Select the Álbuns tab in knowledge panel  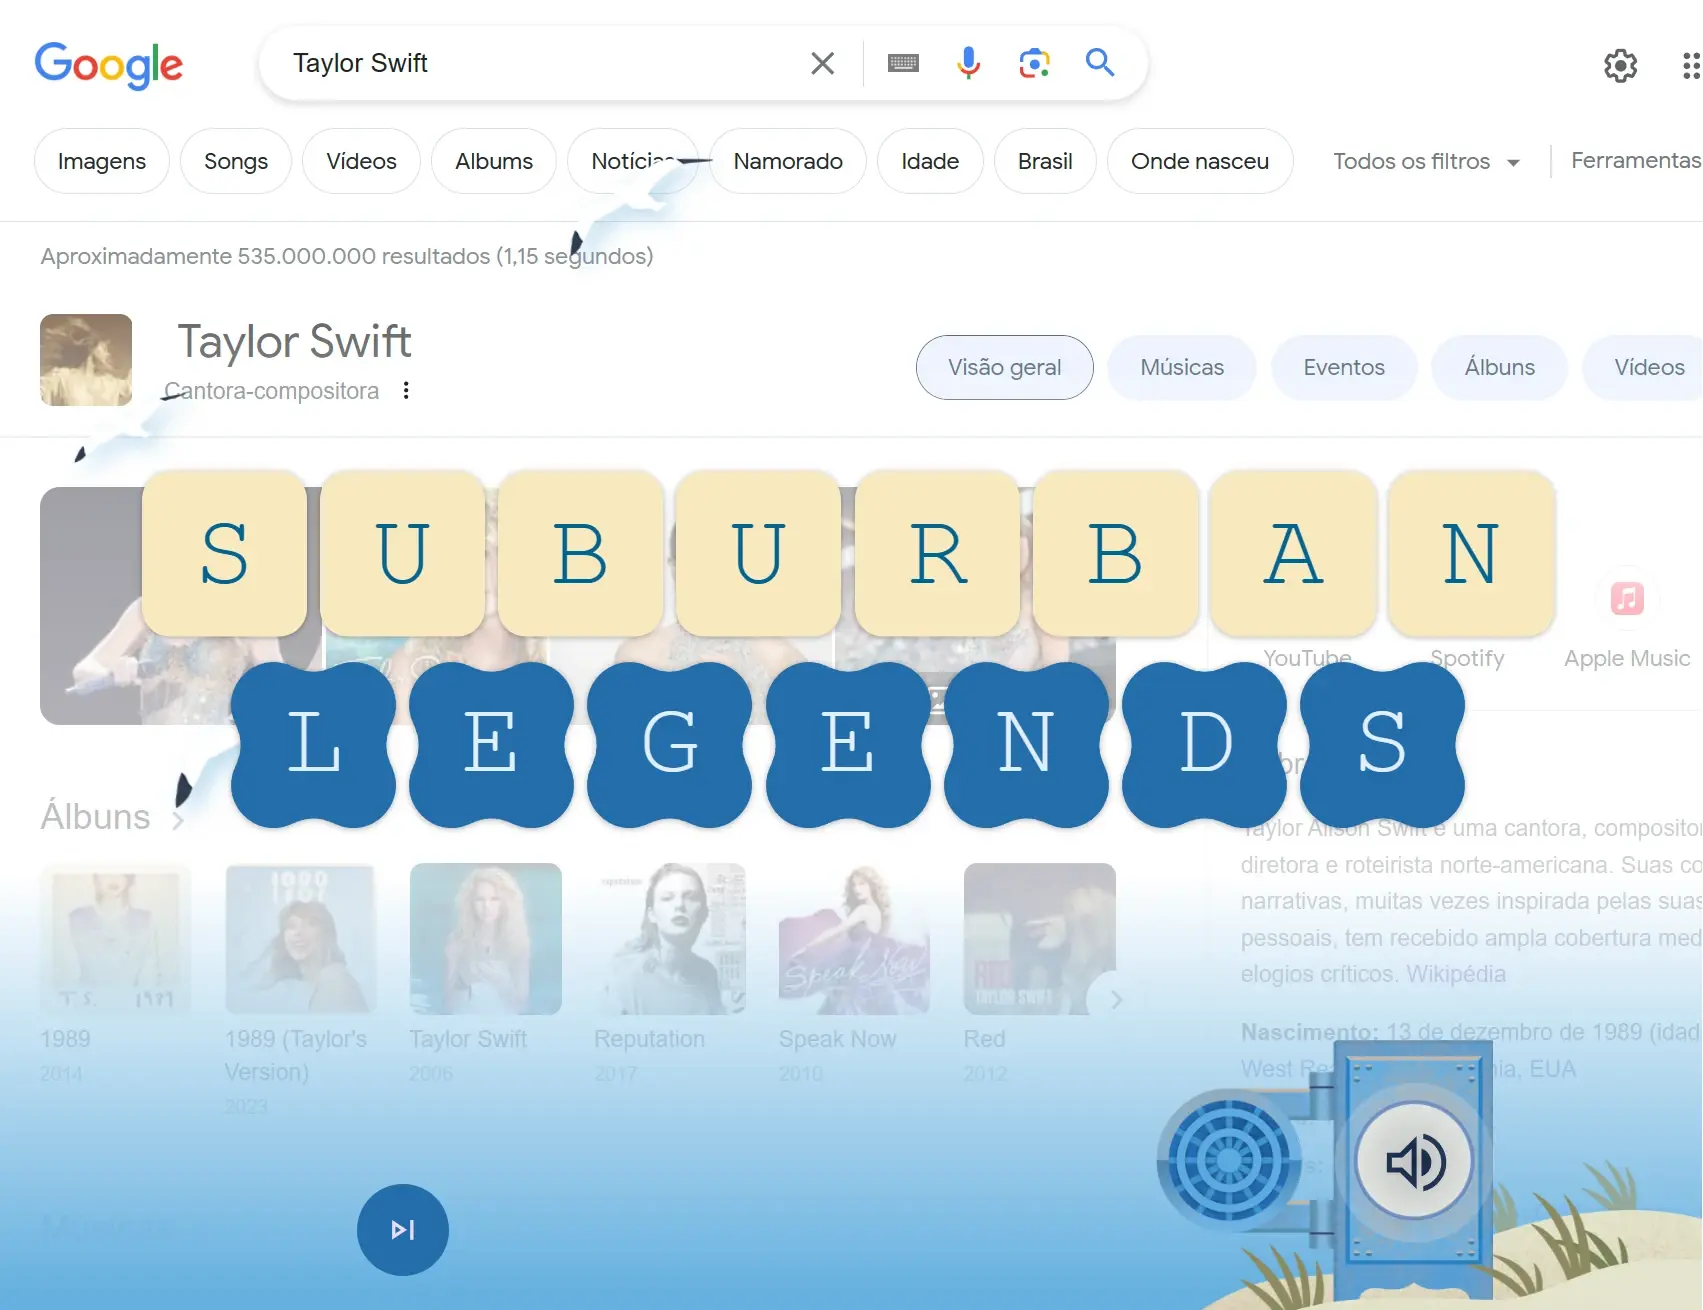[x=1500, y=367]
